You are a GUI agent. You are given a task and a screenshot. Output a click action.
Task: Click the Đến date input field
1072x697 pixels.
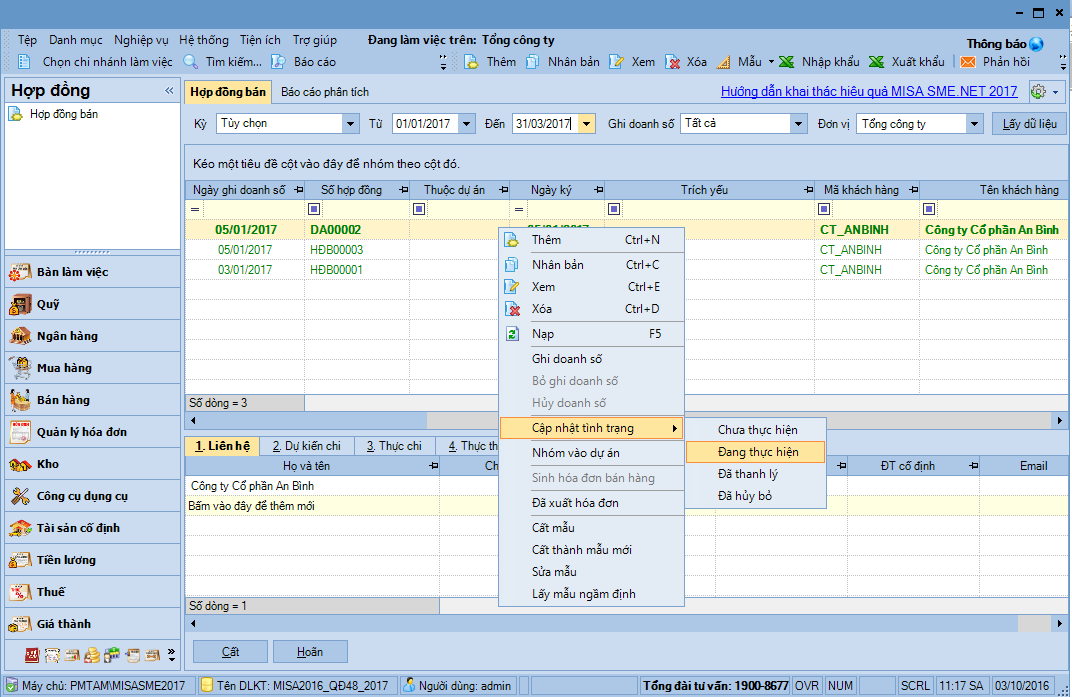point(541,124)
